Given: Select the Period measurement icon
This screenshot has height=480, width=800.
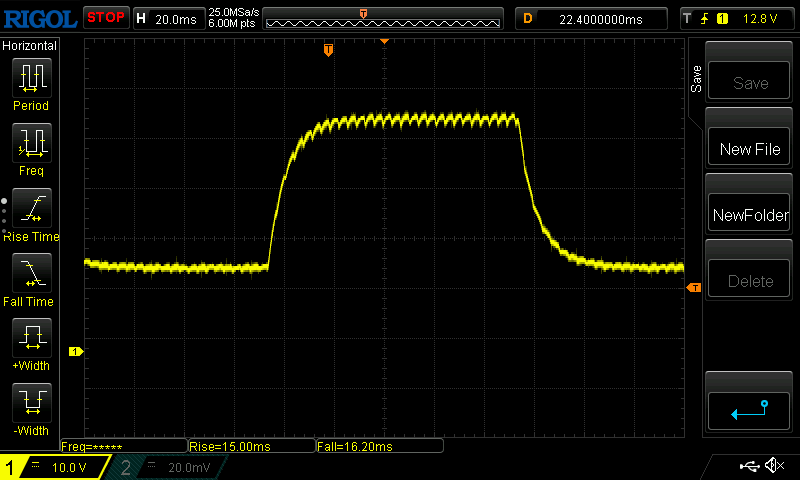Looking at the screenshot, I should (31, 78).
